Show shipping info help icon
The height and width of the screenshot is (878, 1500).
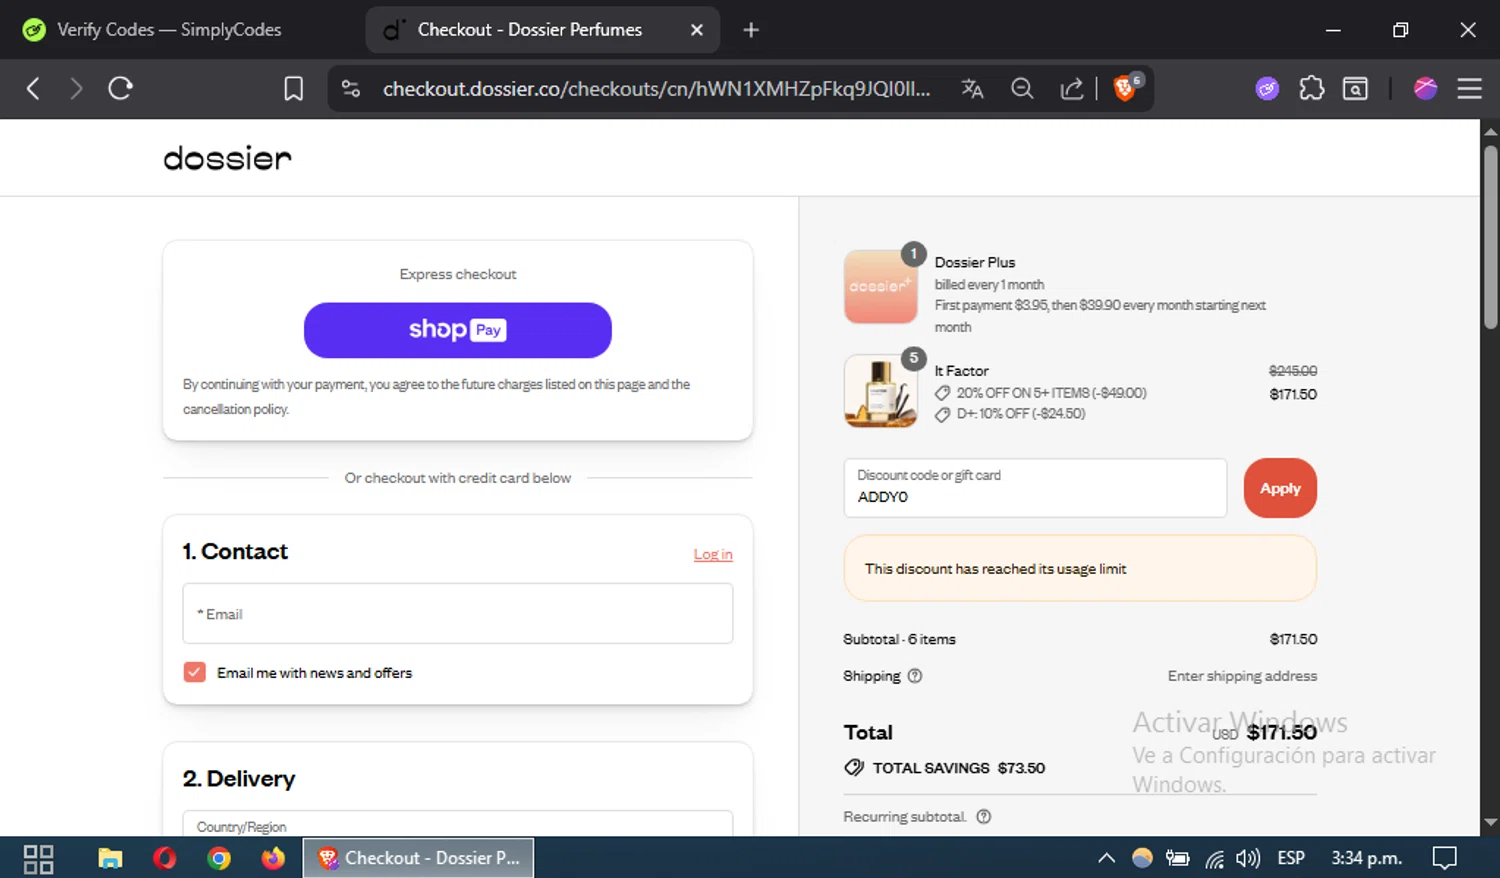point(915,676)
